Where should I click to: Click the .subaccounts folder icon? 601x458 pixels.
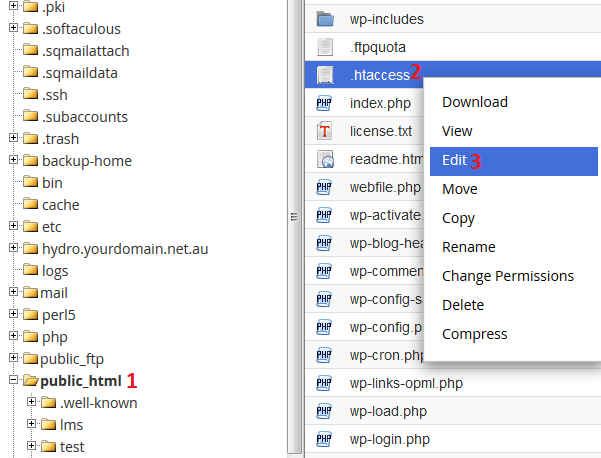30,116
